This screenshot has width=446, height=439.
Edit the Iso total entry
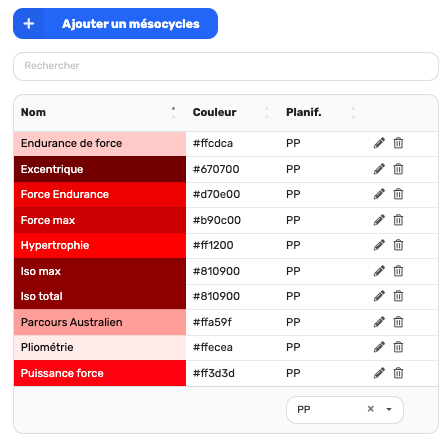(x=379, y=296)
